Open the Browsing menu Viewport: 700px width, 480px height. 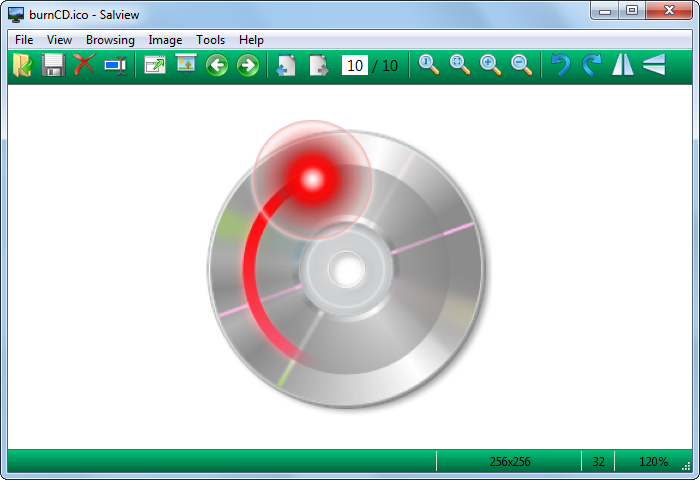(110, 40)
